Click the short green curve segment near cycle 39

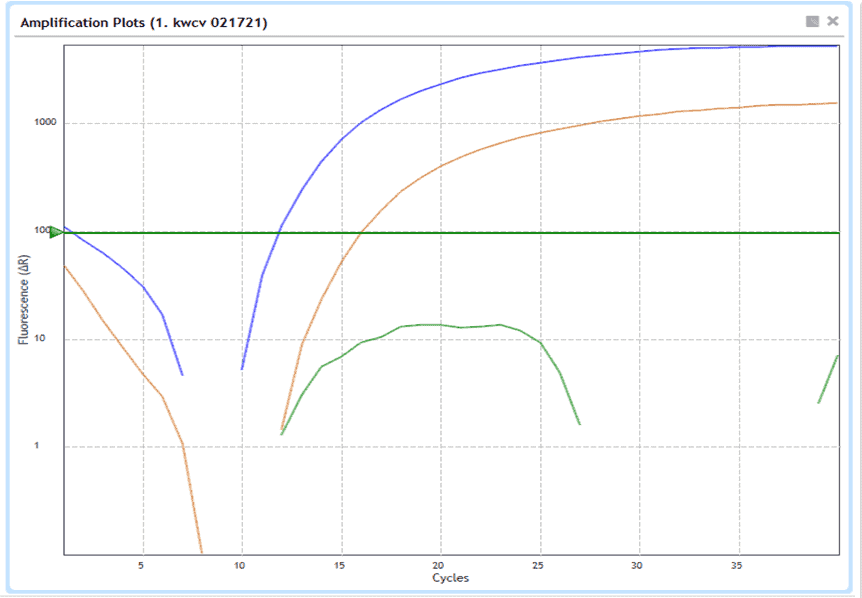pos(828,380)
